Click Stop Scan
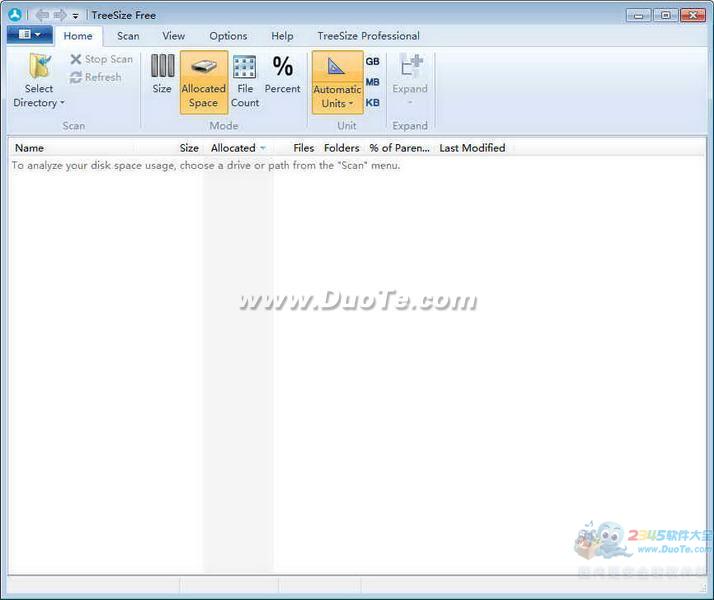 (x=102, y=59)
